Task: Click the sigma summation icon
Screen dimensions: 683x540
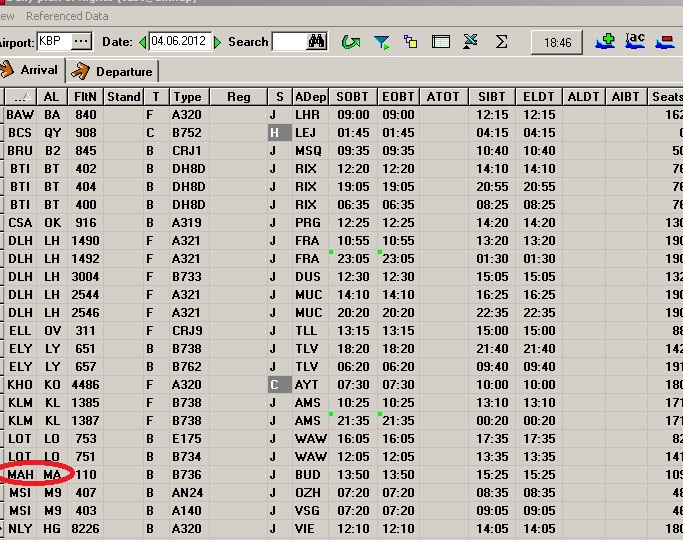Action: click(502, 42)
